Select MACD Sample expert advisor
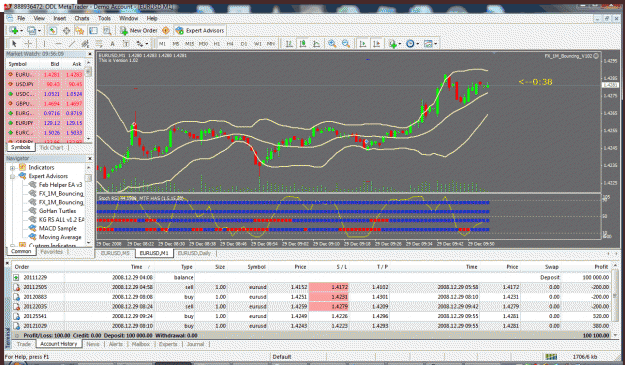 [x=57, y=229]
